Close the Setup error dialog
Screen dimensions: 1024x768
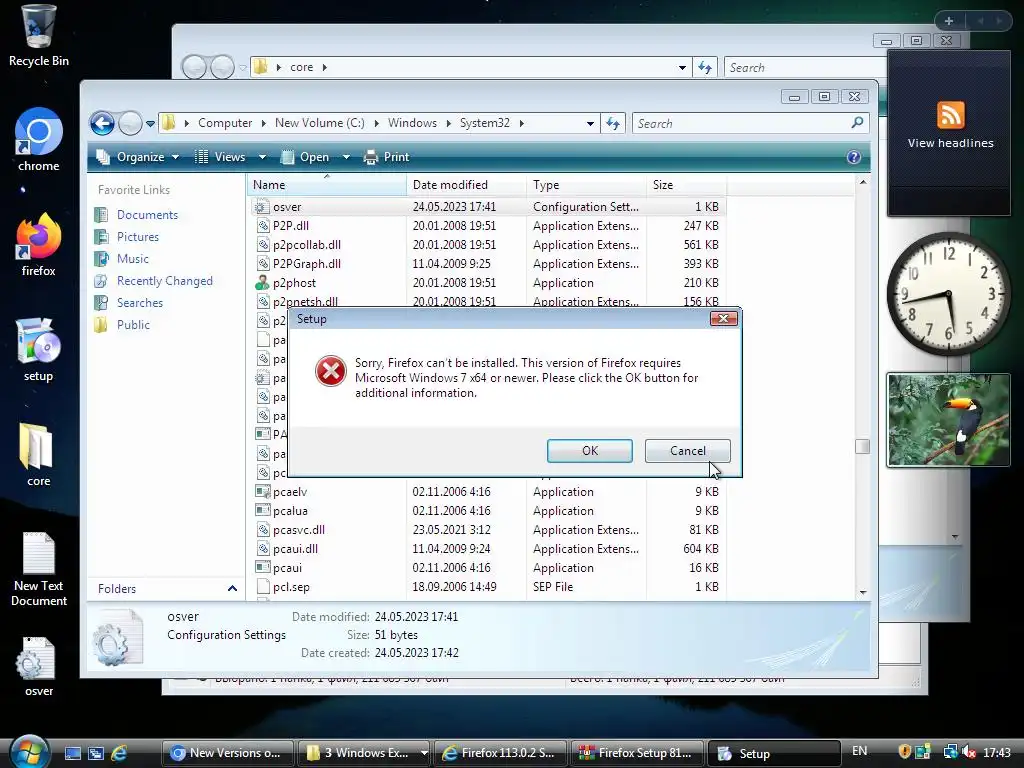[x=724, y=319]
